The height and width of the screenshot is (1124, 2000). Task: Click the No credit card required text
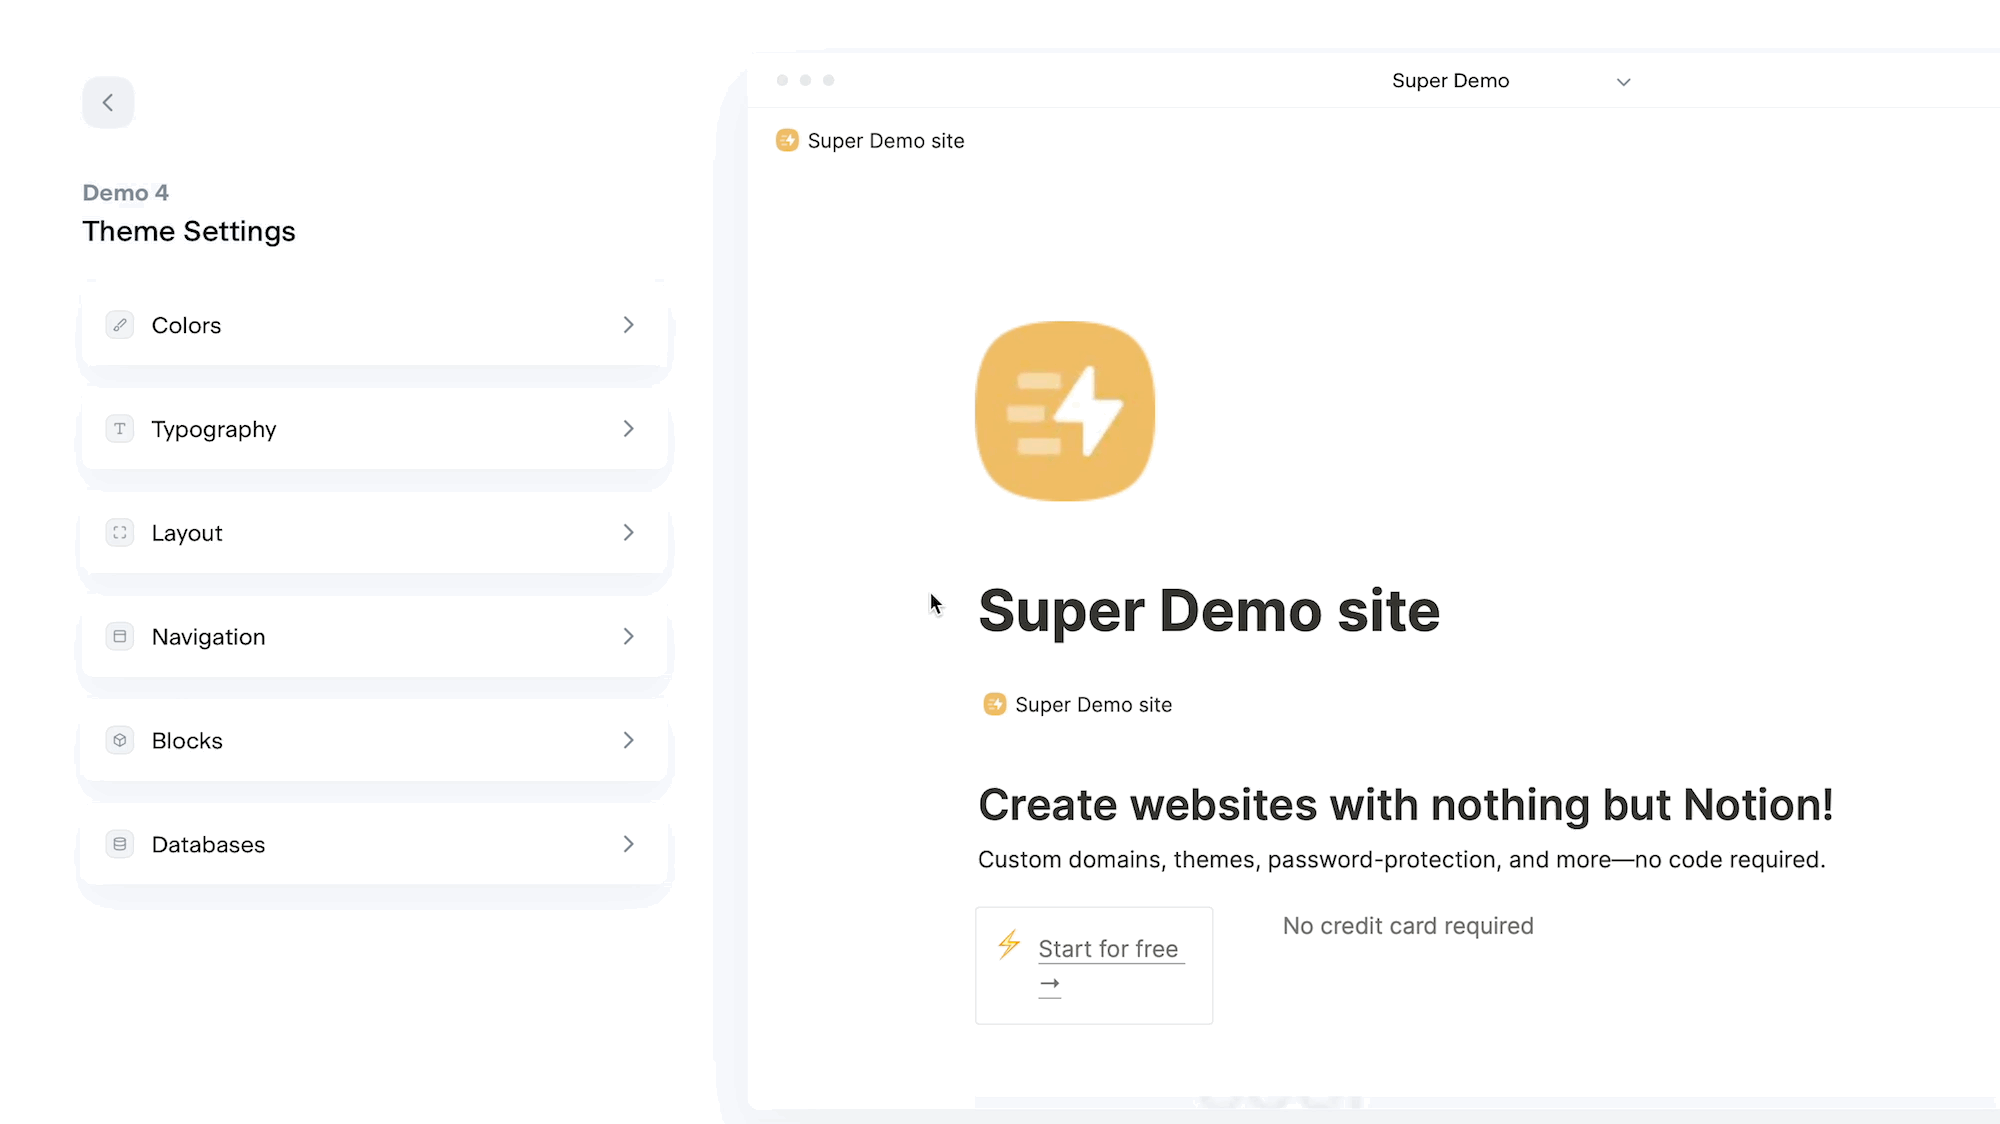(x=1408, y=926)
